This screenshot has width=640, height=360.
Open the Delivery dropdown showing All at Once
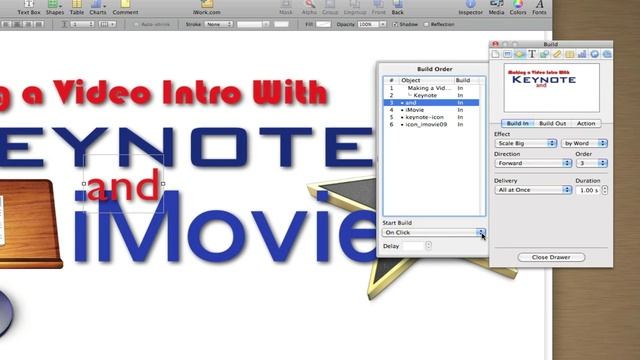pos(533,190)
